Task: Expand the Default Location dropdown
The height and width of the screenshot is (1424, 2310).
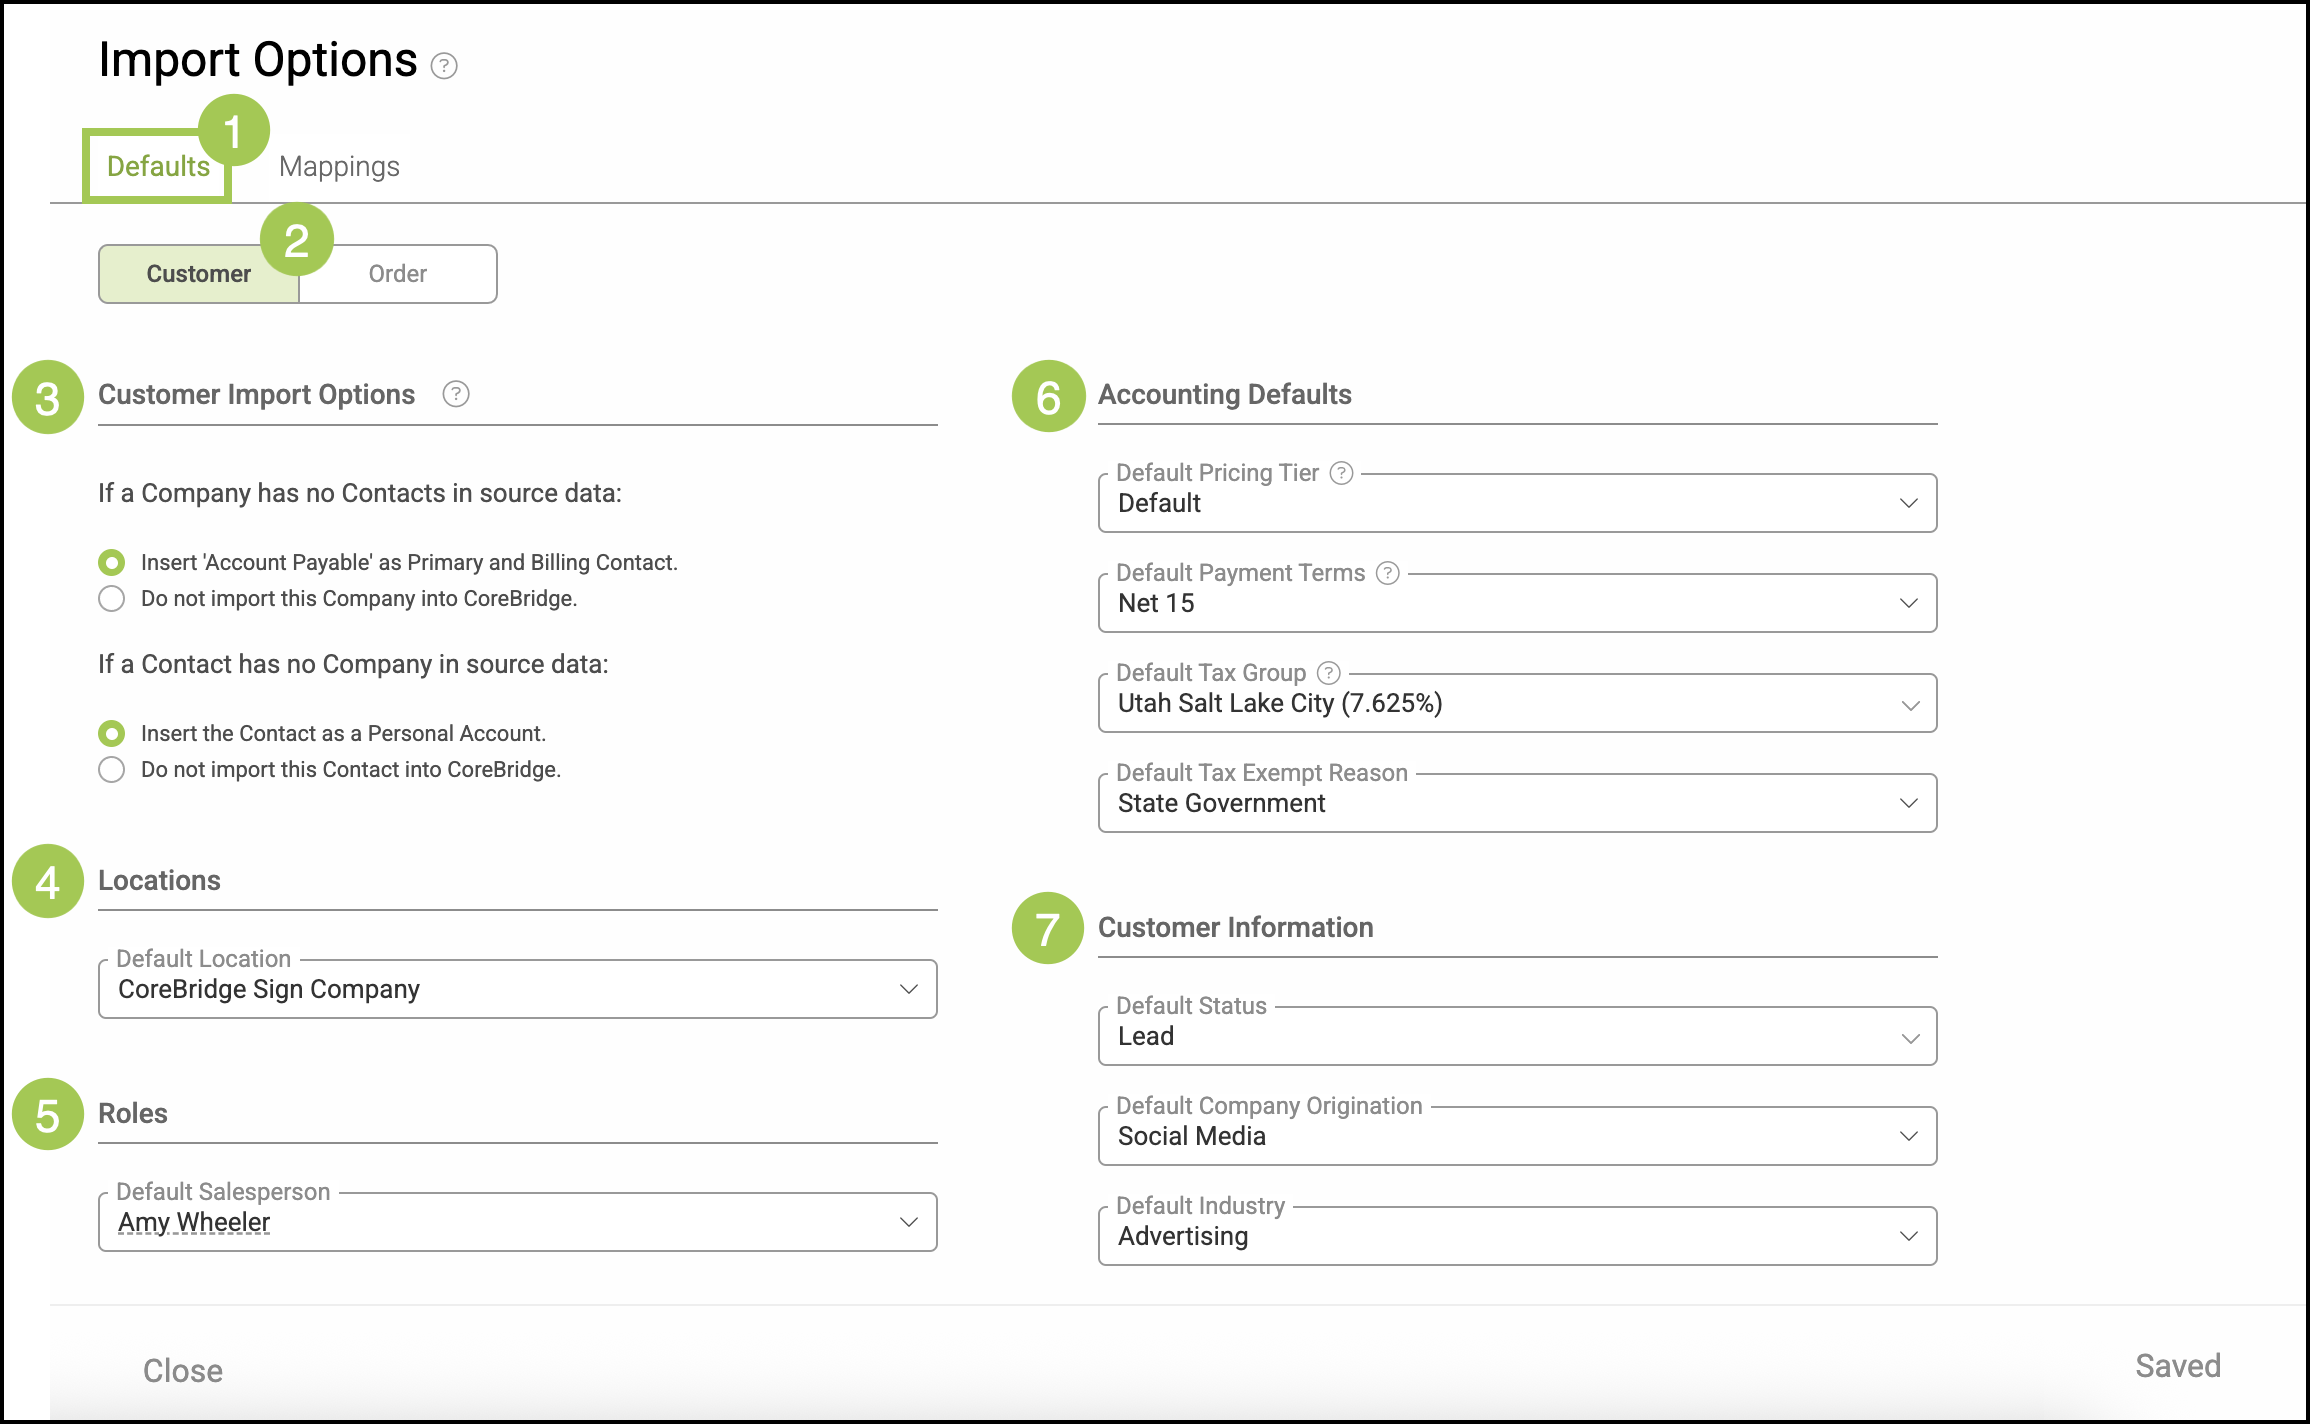Action: [517, 989]
